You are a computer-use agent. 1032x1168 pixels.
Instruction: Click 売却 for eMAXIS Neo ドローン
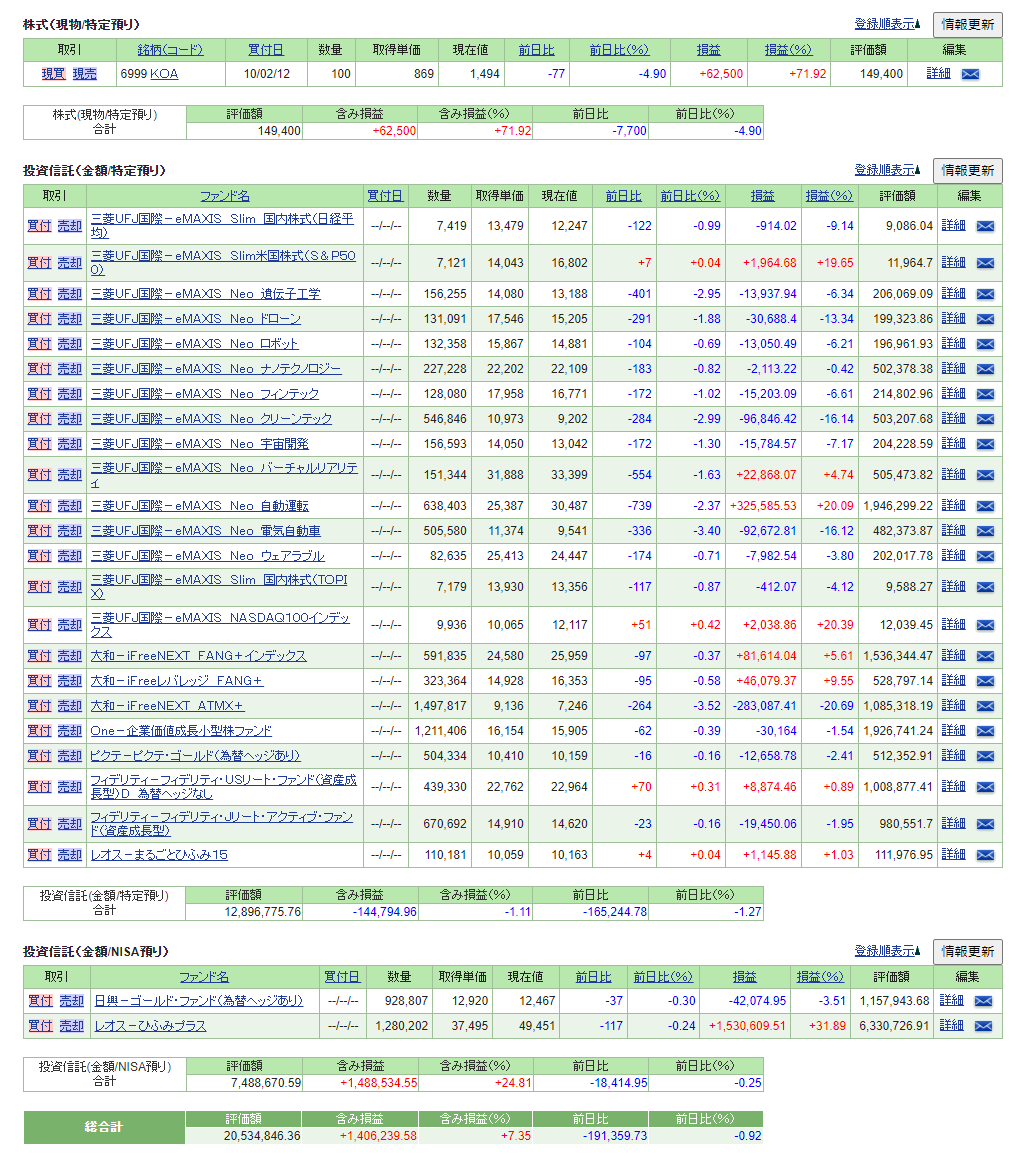pos(69,319)
